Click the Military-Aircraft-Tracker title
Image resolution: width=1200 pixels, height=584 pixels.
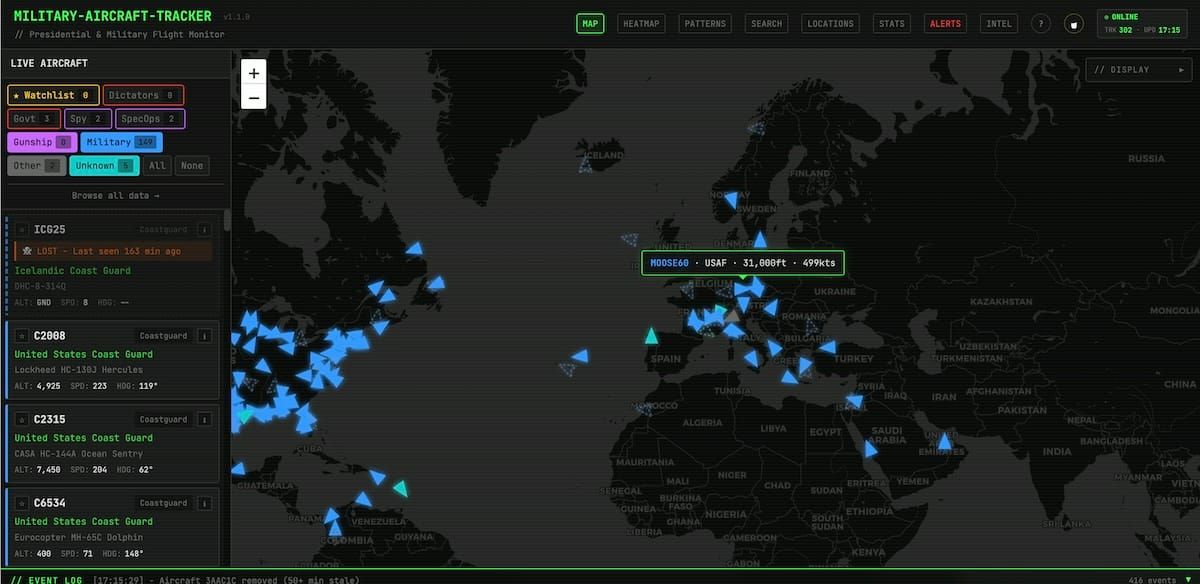pos(115,16)
